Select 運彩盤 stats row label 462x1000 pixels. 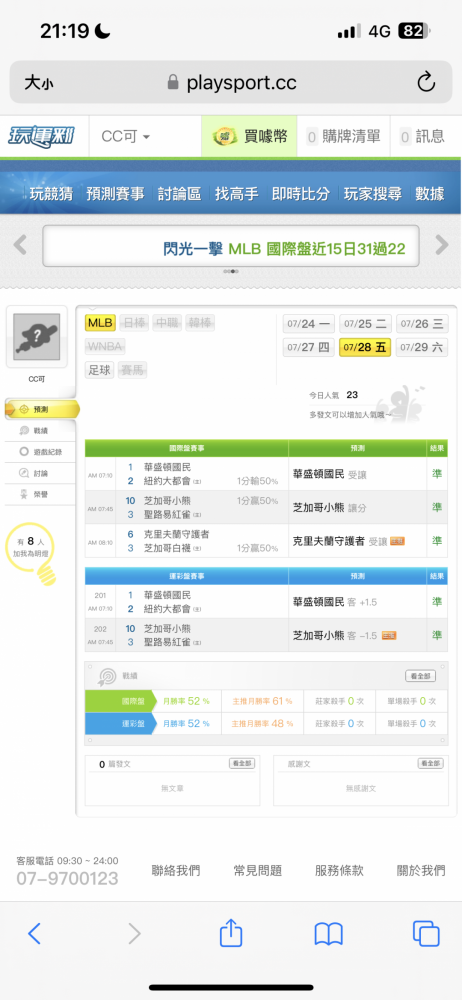119,723
